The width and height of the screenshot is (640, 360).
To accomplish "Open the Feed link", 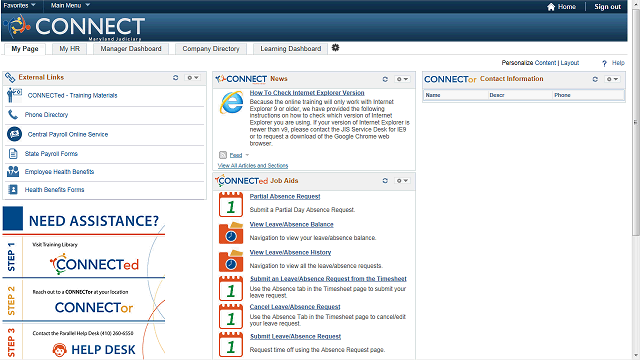I will tap(236, 155).
